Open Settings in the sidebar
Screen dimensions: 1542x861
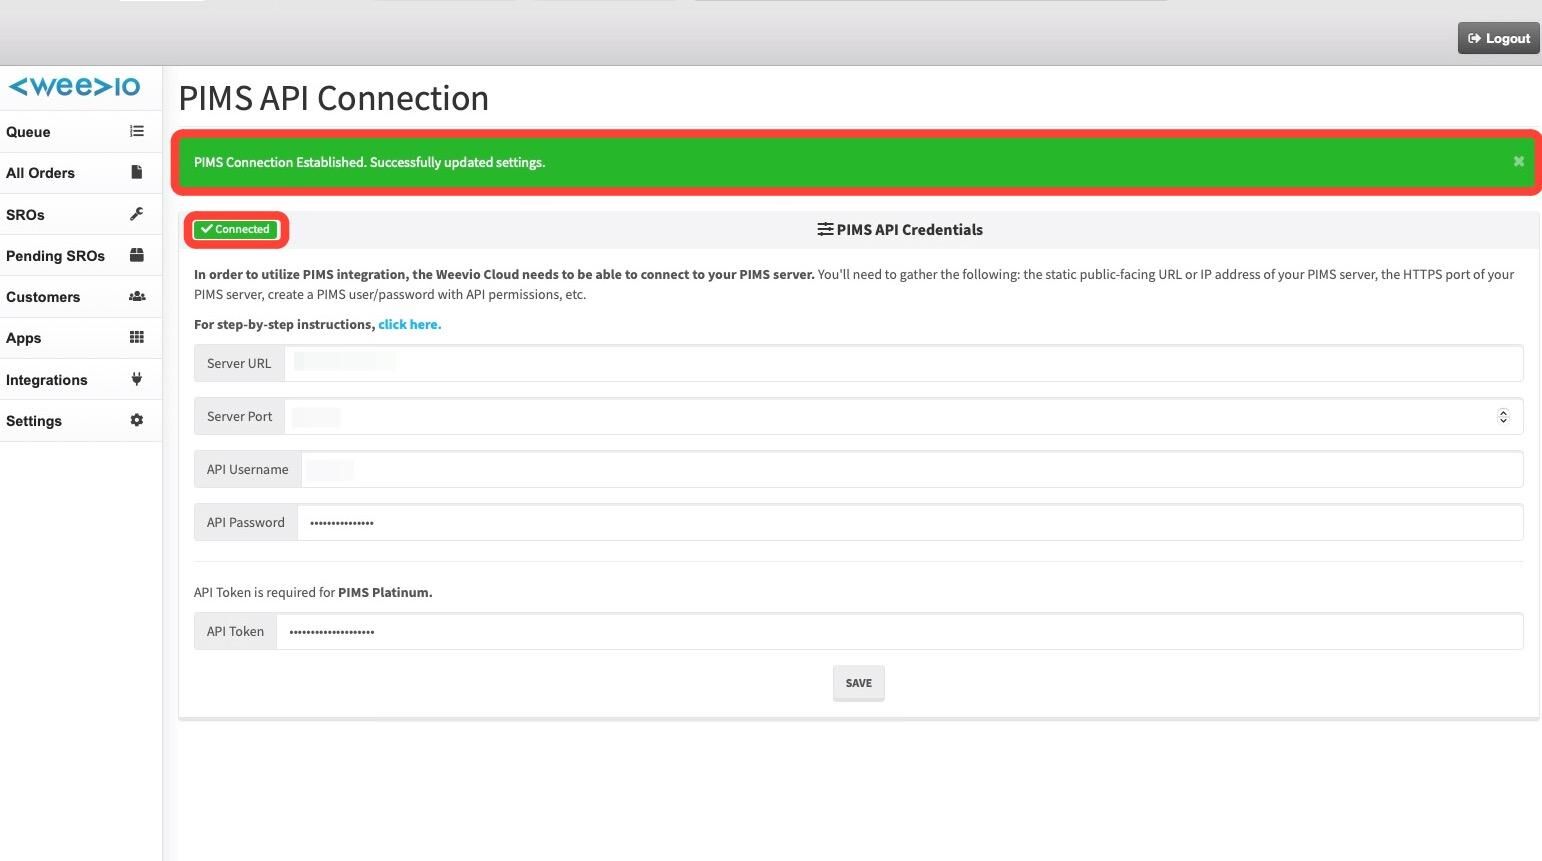click(x=81, y=420)
